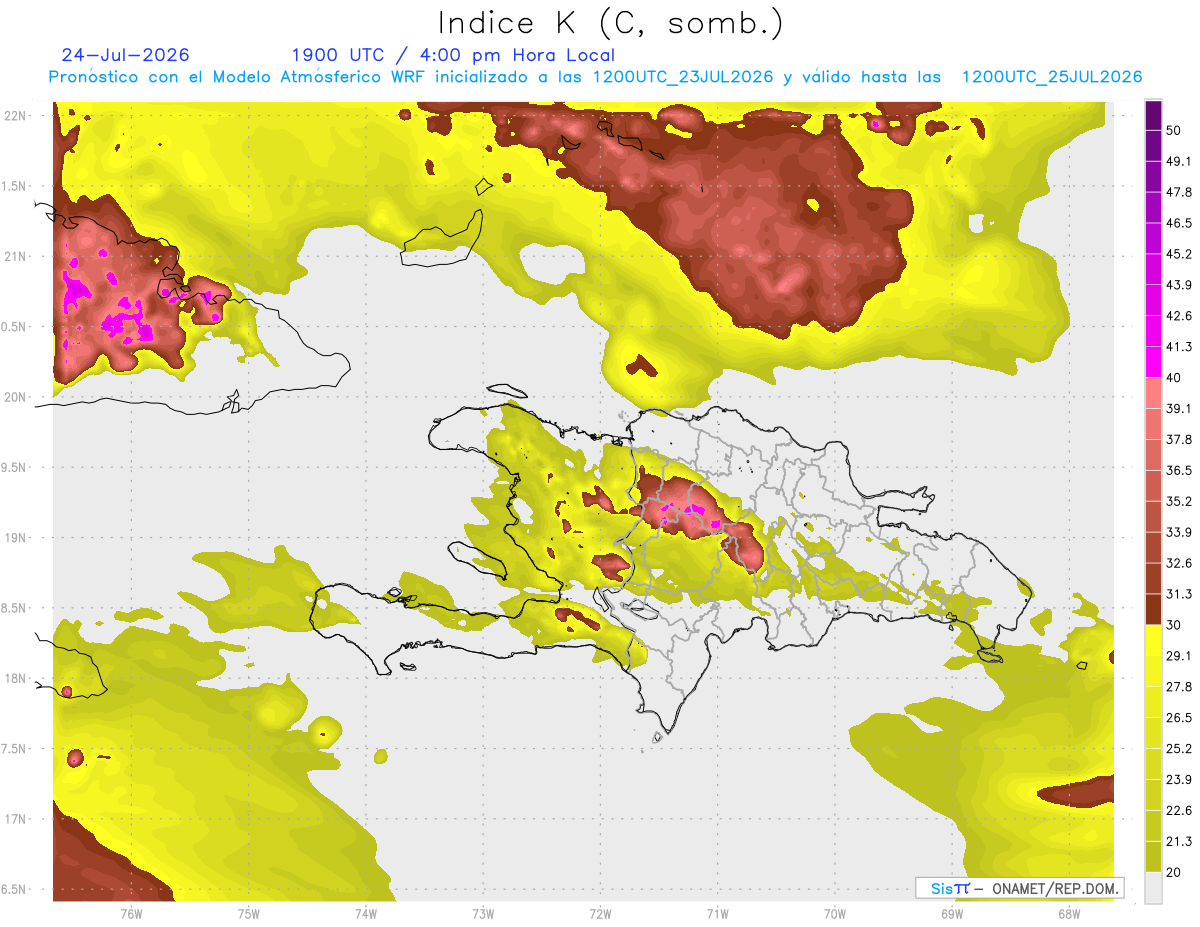The image size is (1200, 927).
Task: Click the dark purple legend segment above 50
Action: [1154, 116]
